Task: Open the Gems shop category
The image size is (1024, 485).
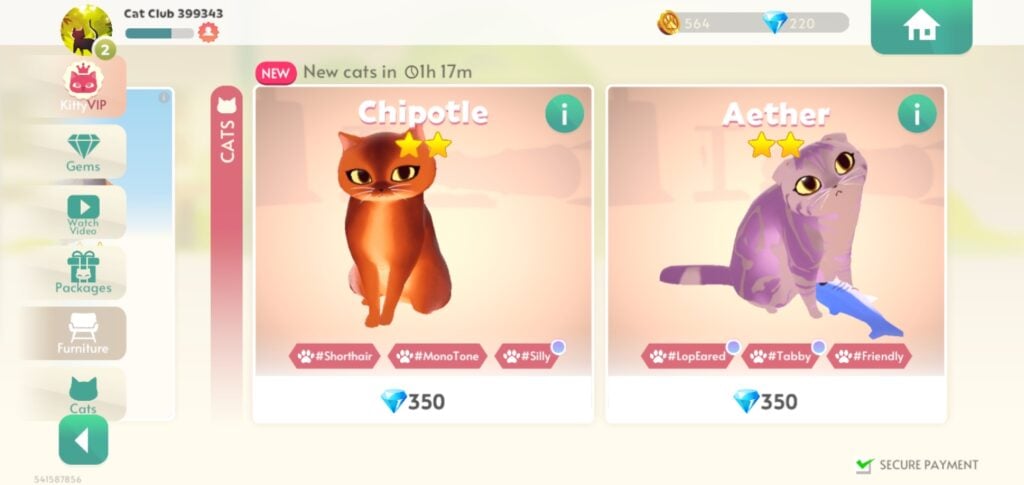Action: (83, 152)
